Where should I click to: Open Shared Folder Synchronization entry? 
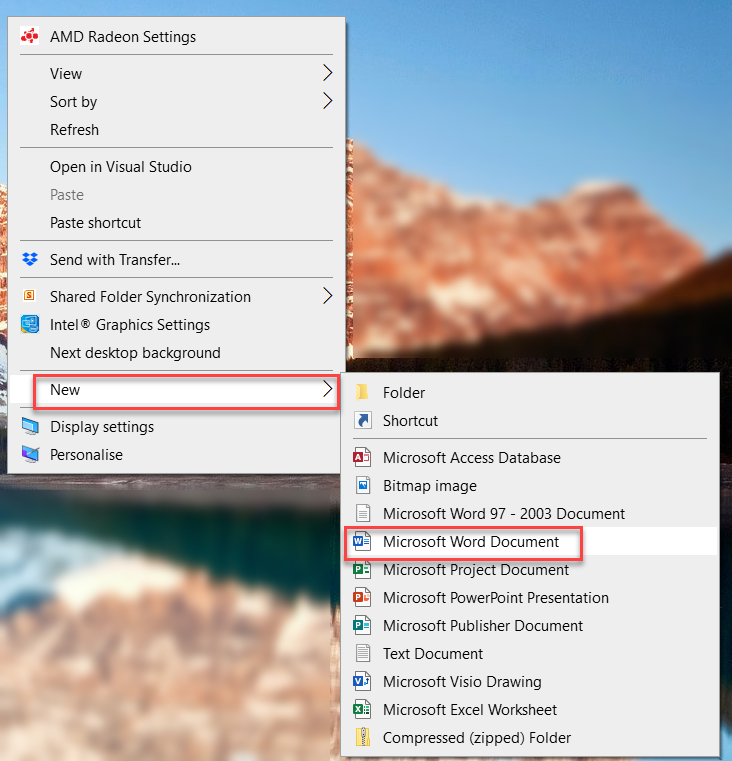point(176,297)
